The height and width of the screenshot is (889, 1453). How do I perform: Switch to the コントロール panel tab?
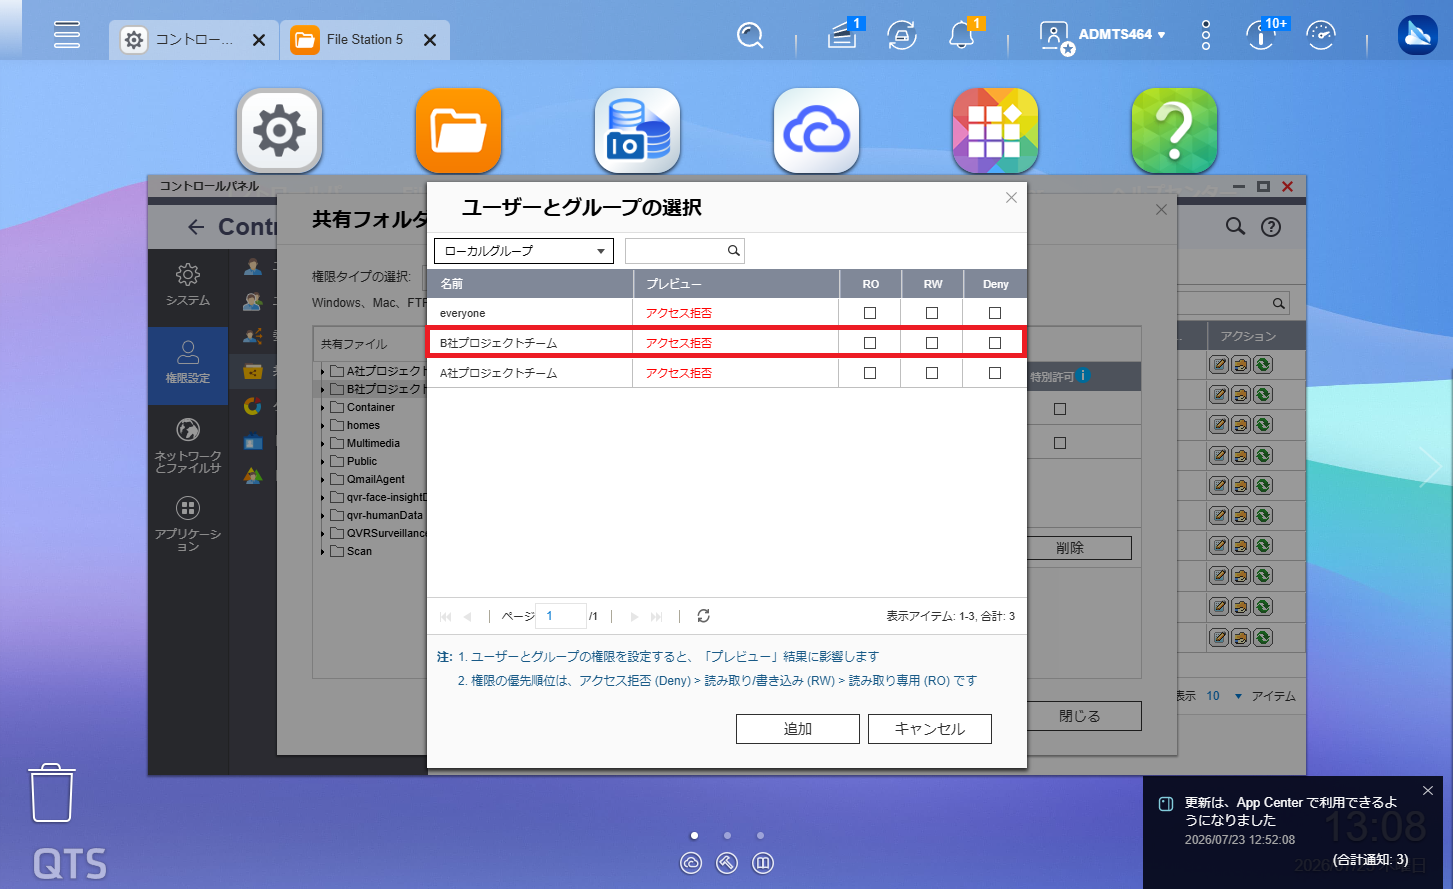click(194, 40)
